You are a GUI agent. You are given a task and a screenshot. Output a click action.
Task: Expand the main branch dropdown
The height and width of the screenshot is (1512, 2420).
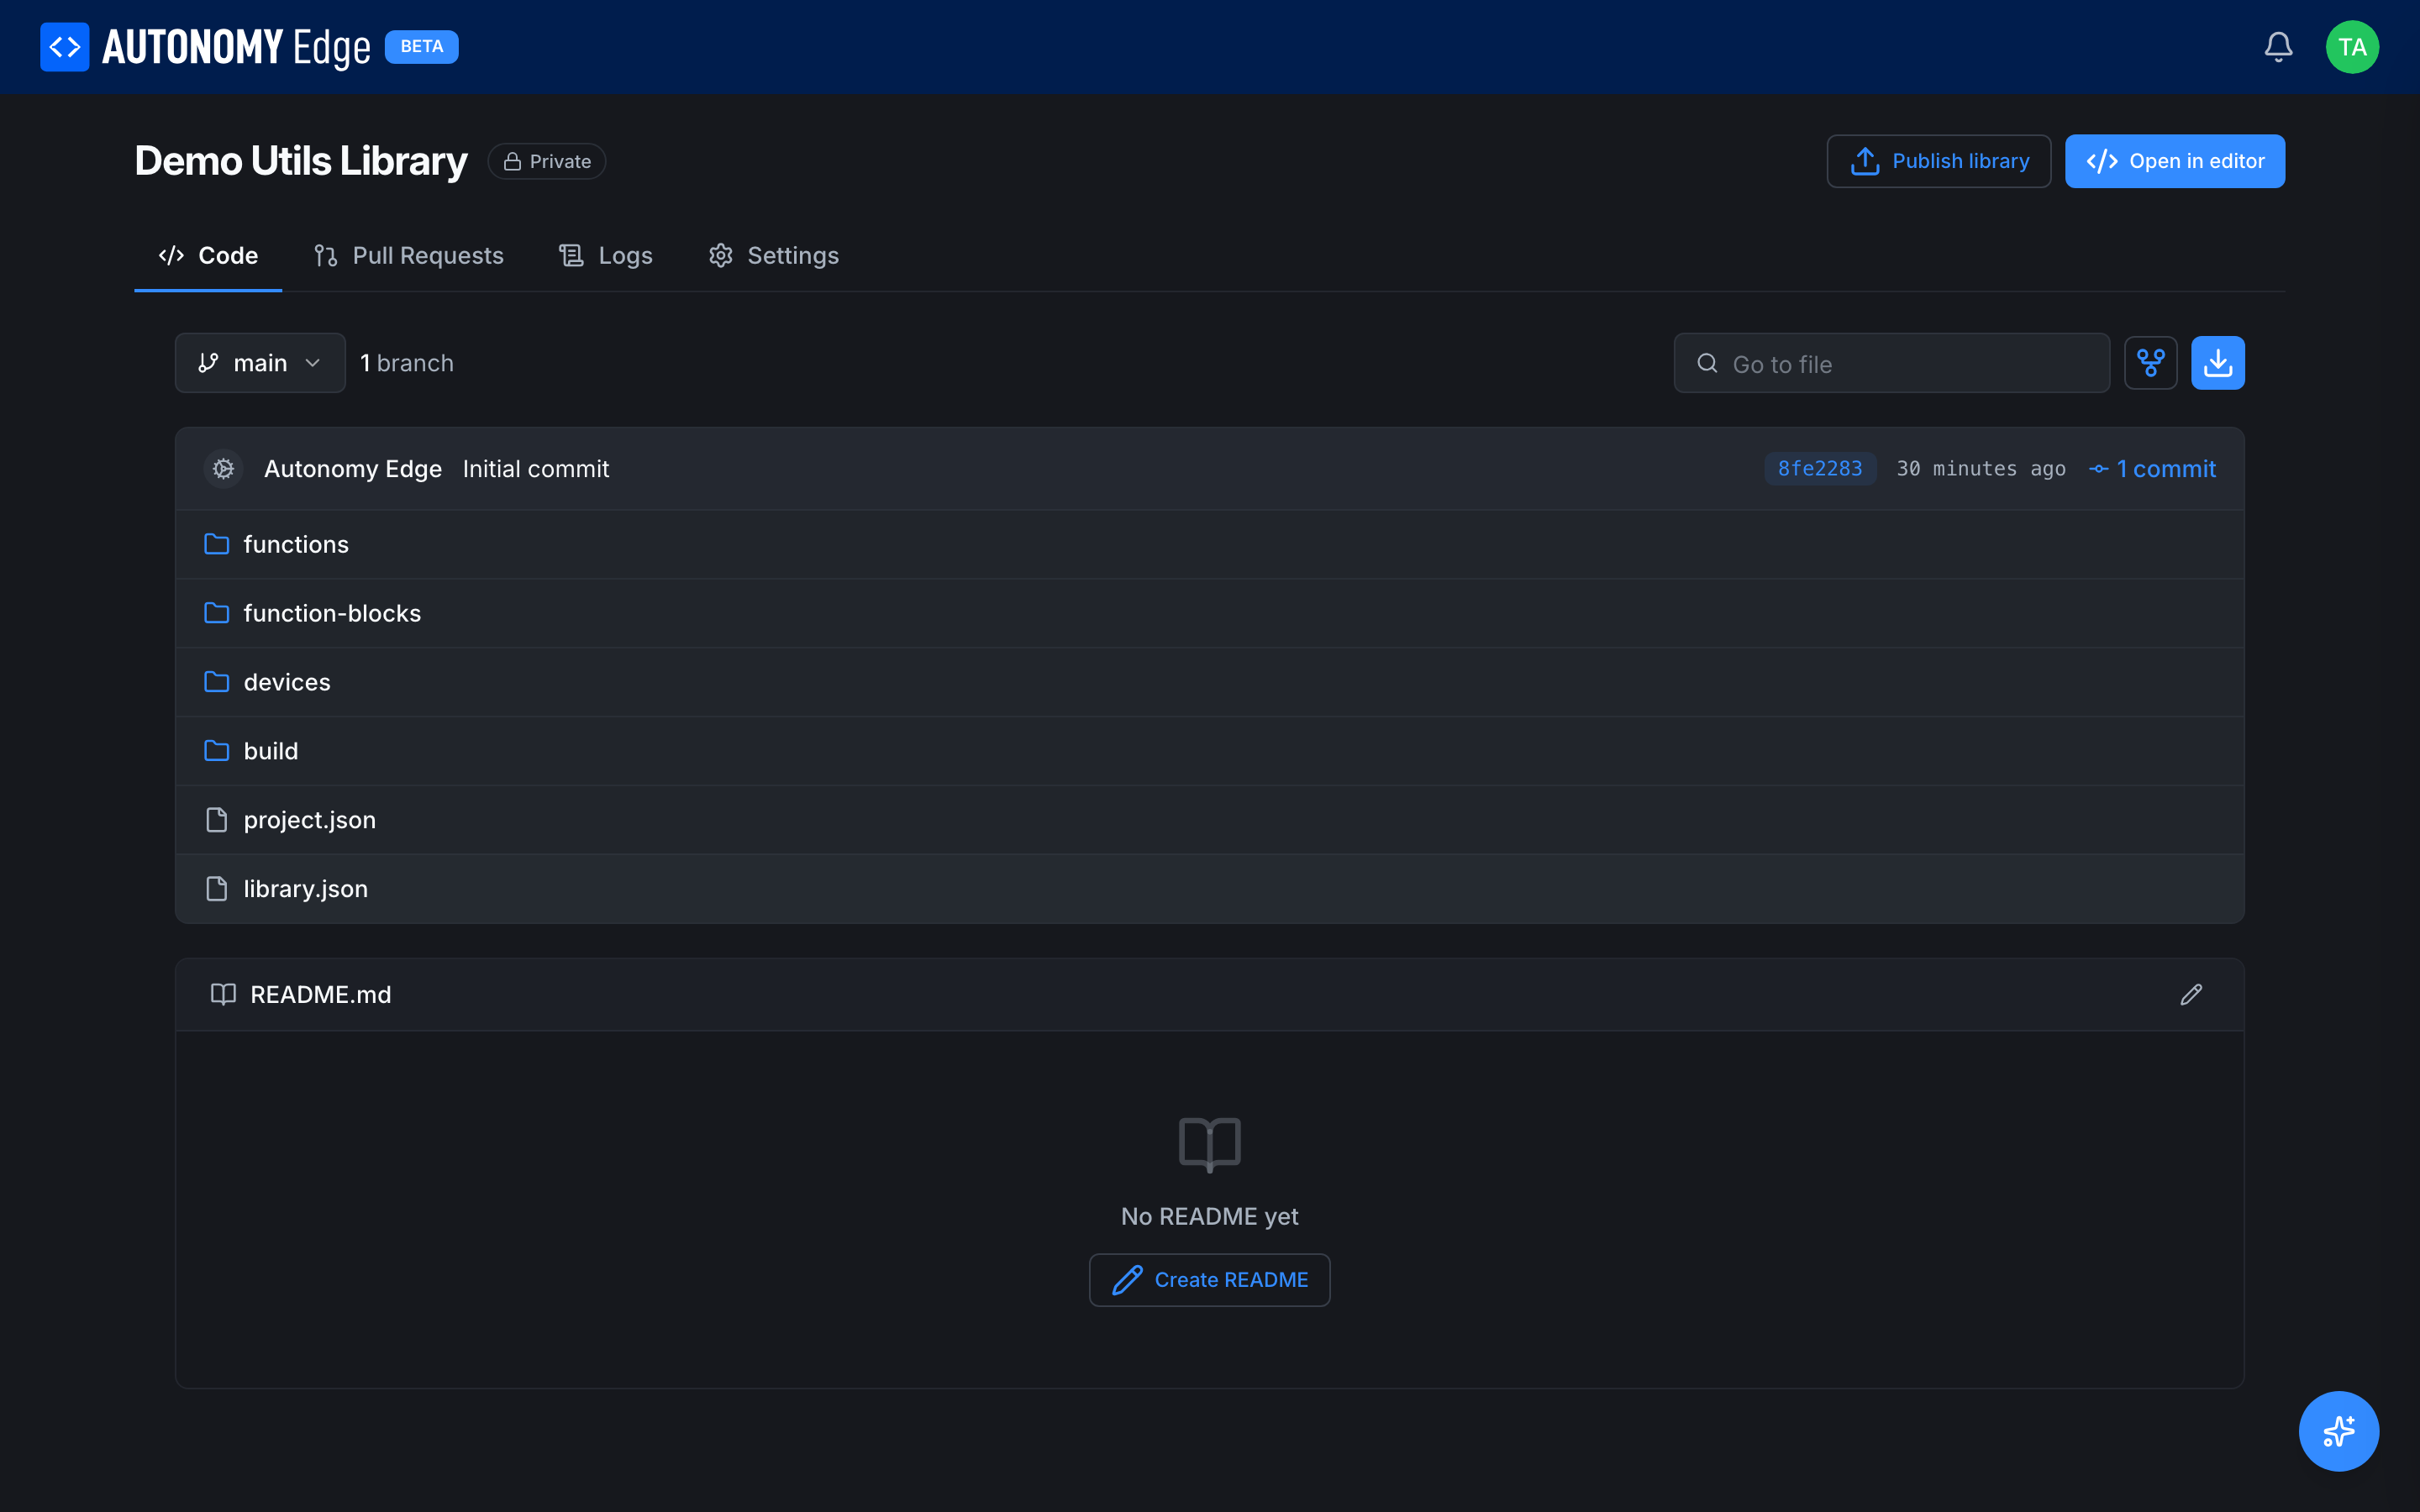(260, 363)
